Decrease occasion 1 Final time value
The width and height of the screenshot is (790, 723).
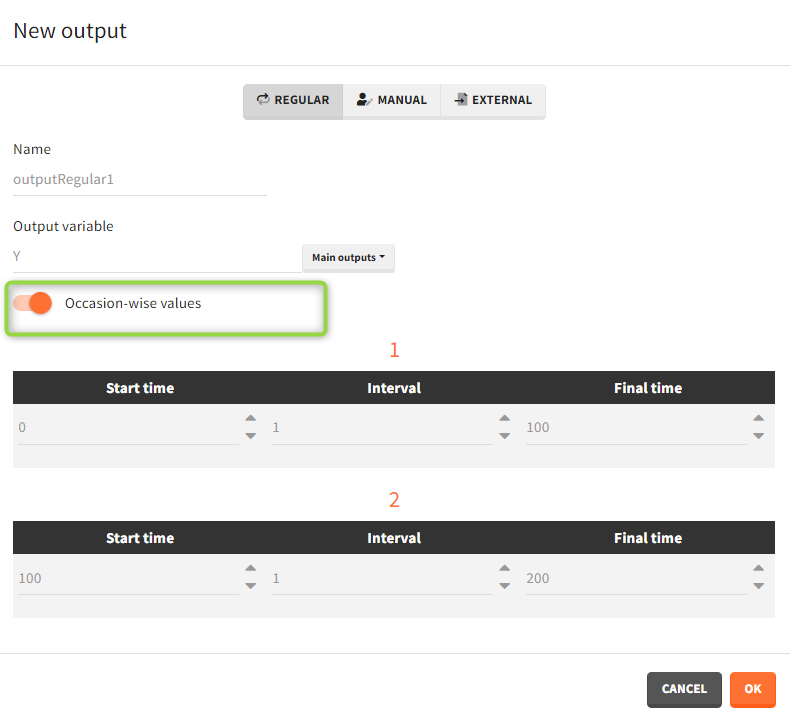759,436
